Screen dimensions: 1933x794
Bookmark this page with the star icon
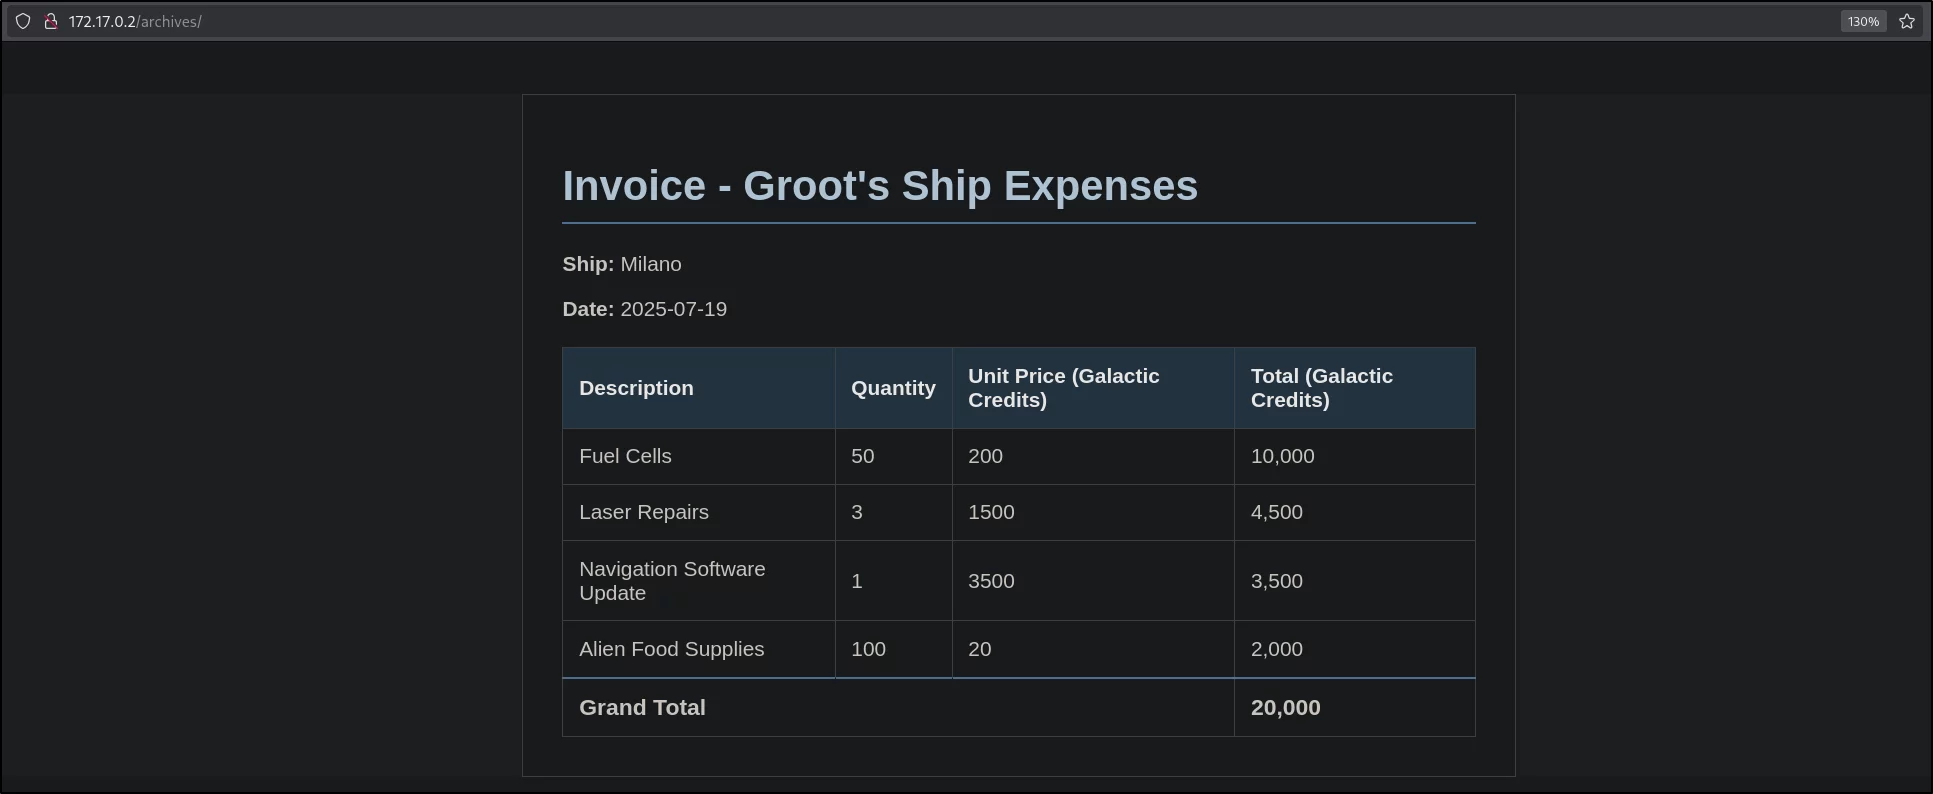[x=1907, y=21]
